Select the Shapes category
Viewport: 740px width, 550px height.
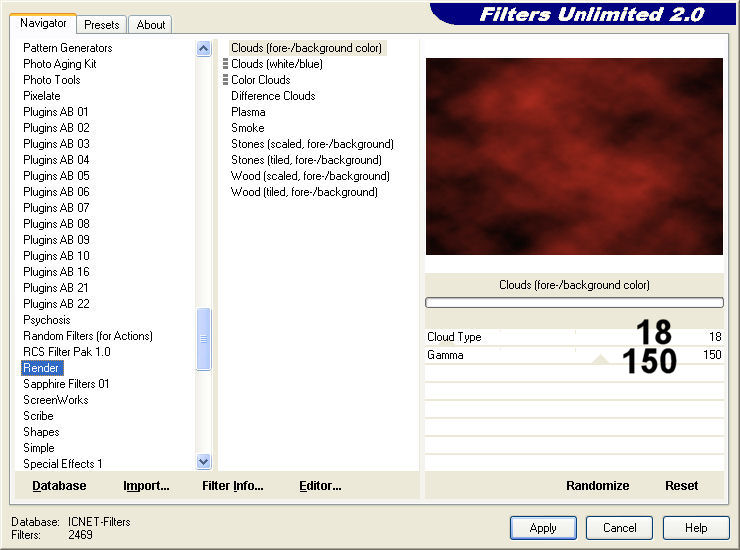click(x=42, y=432)
